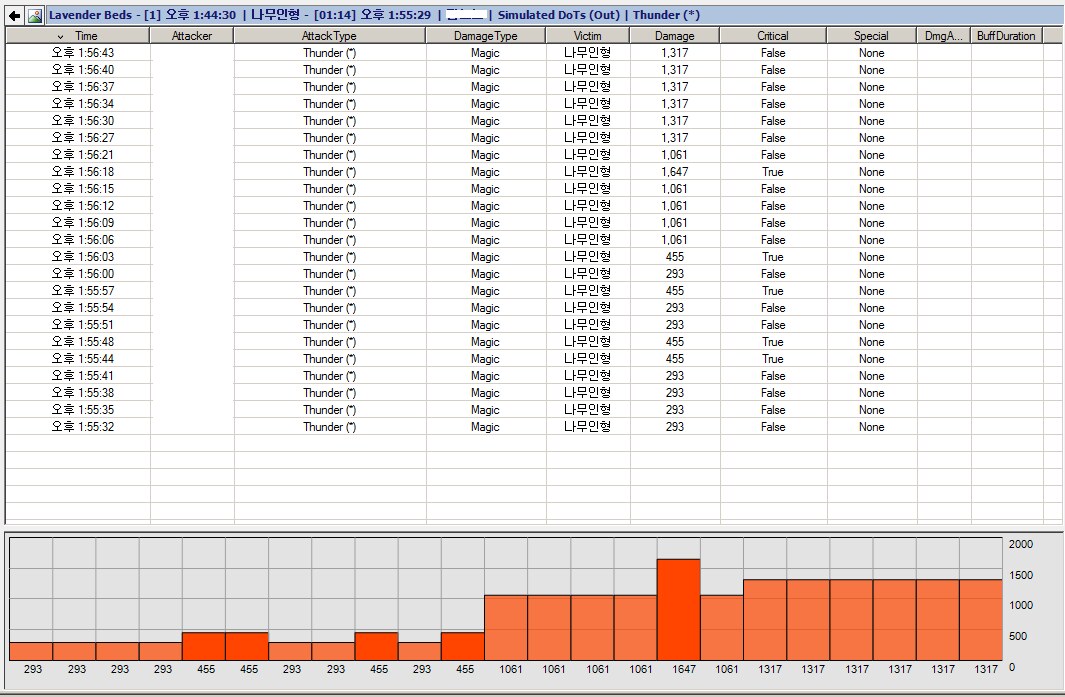Viewport: 1065px width, 697px height.
Task: Click the Special column header
Action: (x=871, y=36)
